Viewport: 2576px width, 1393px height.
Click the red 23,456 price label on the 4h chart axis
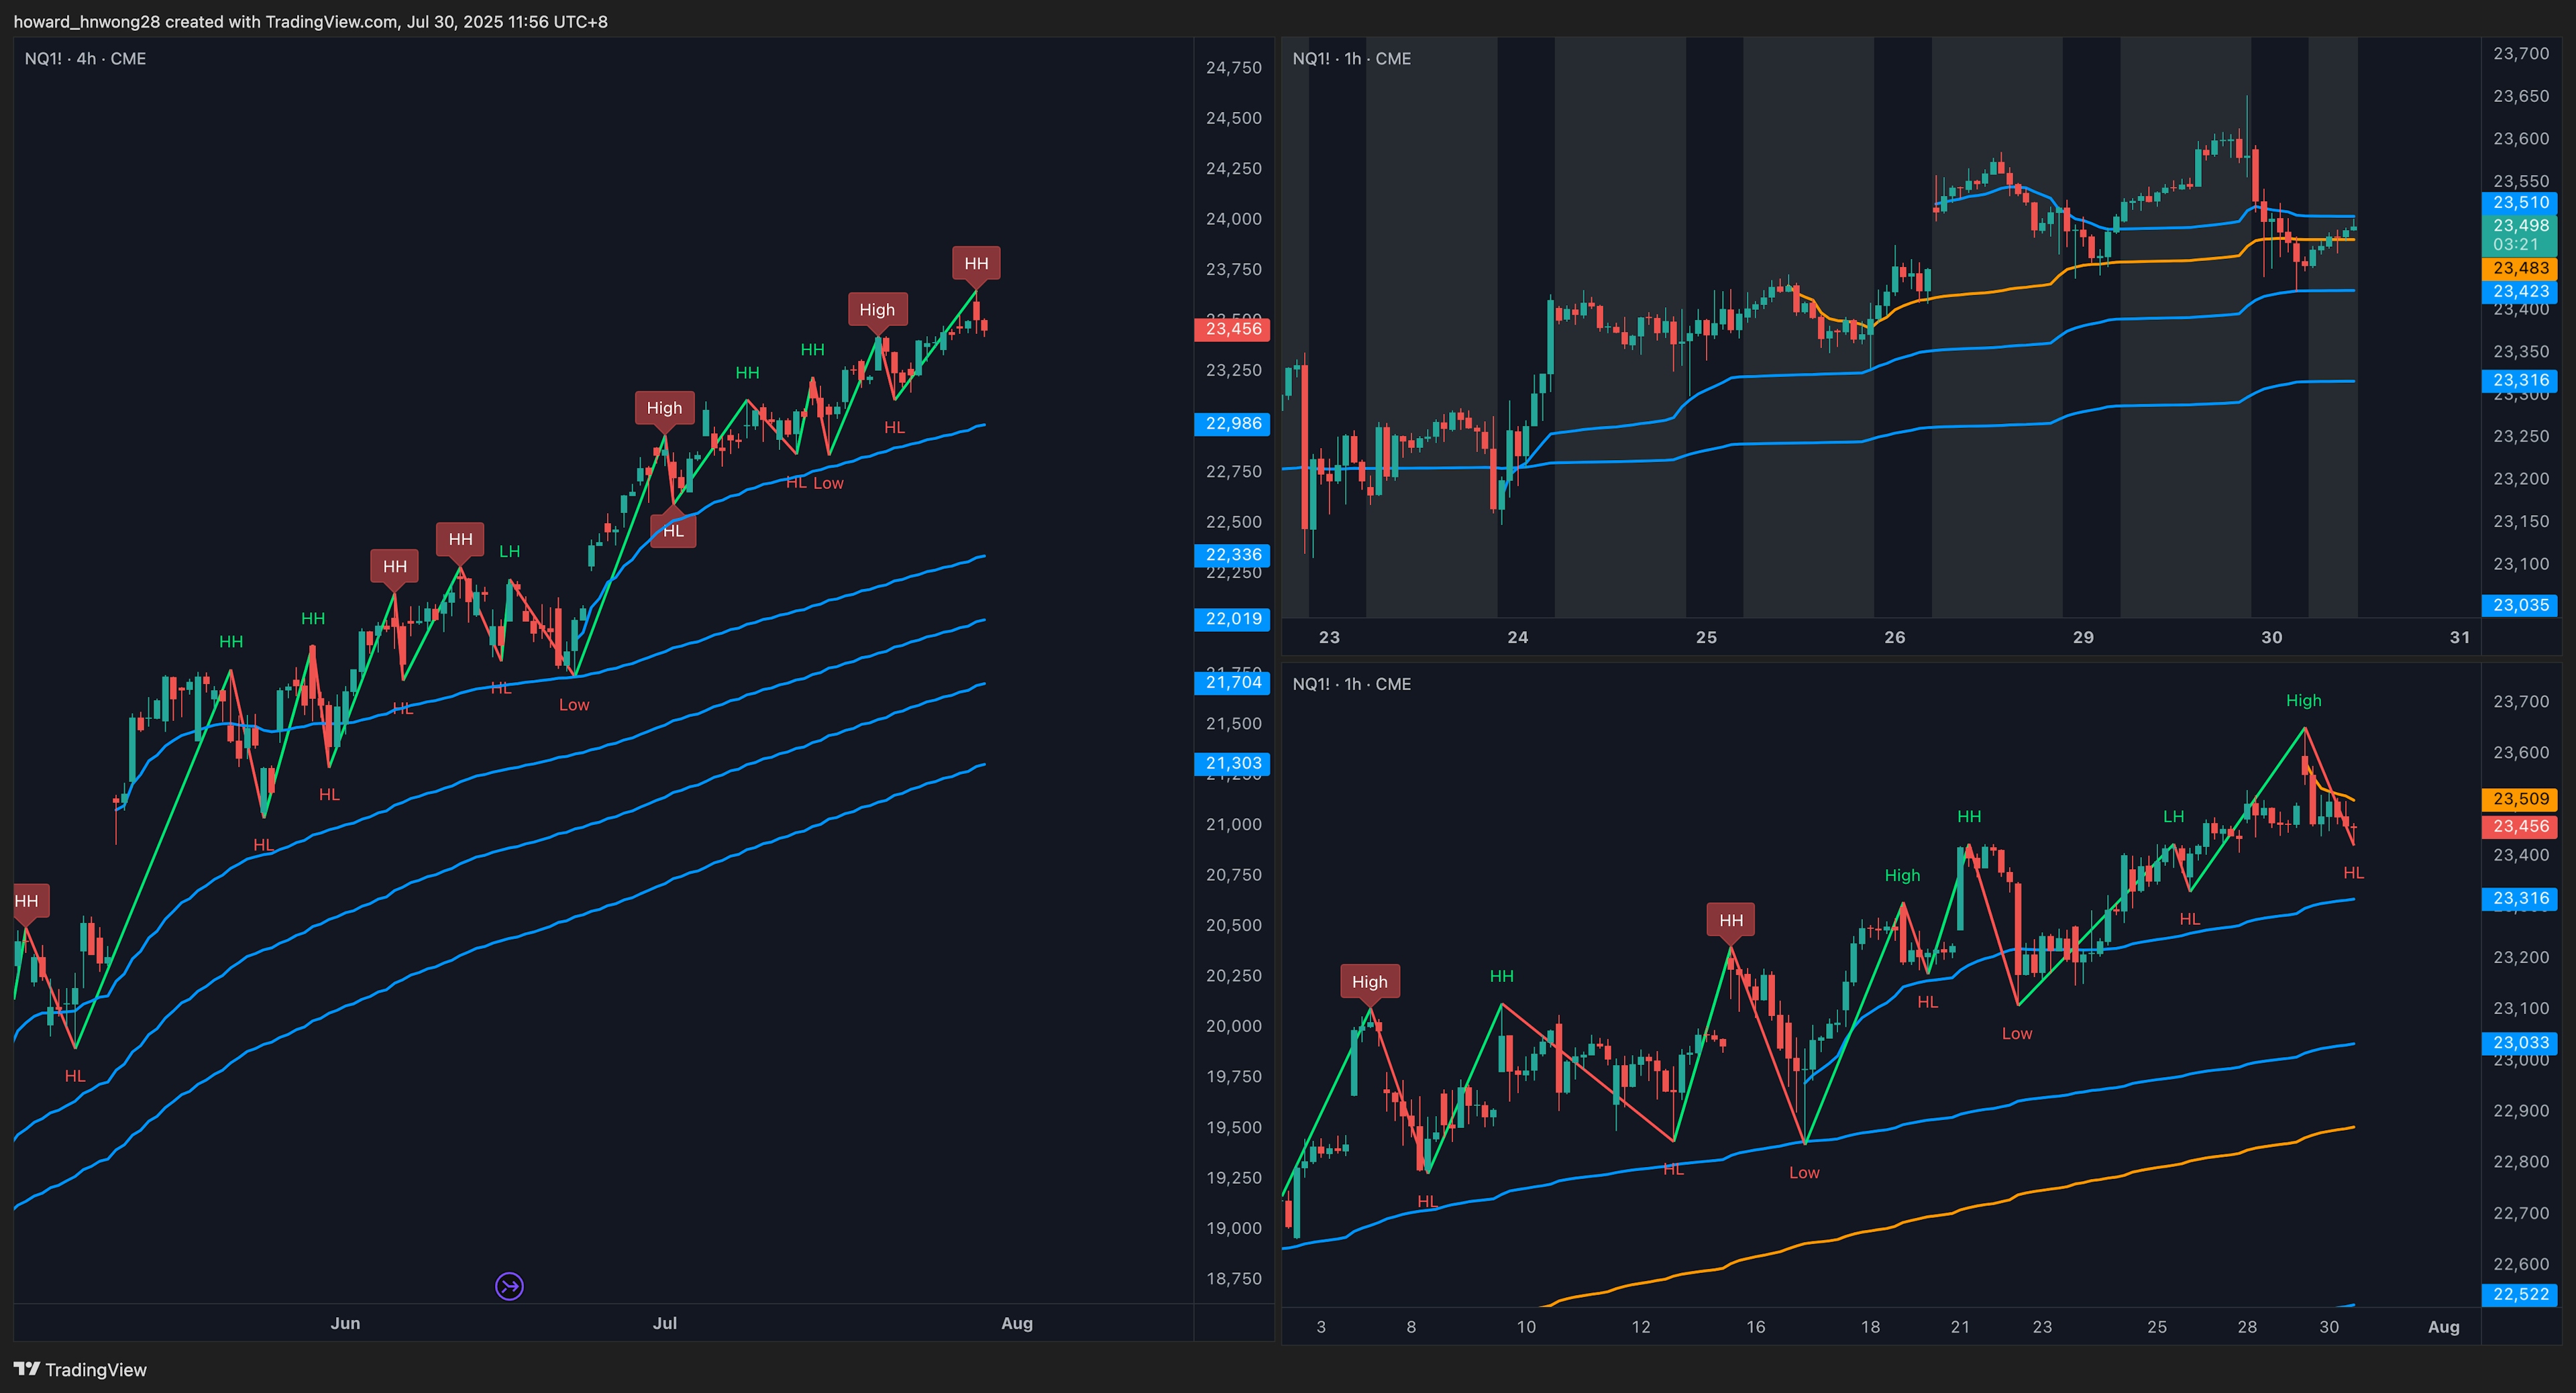tap(1233, 329)
